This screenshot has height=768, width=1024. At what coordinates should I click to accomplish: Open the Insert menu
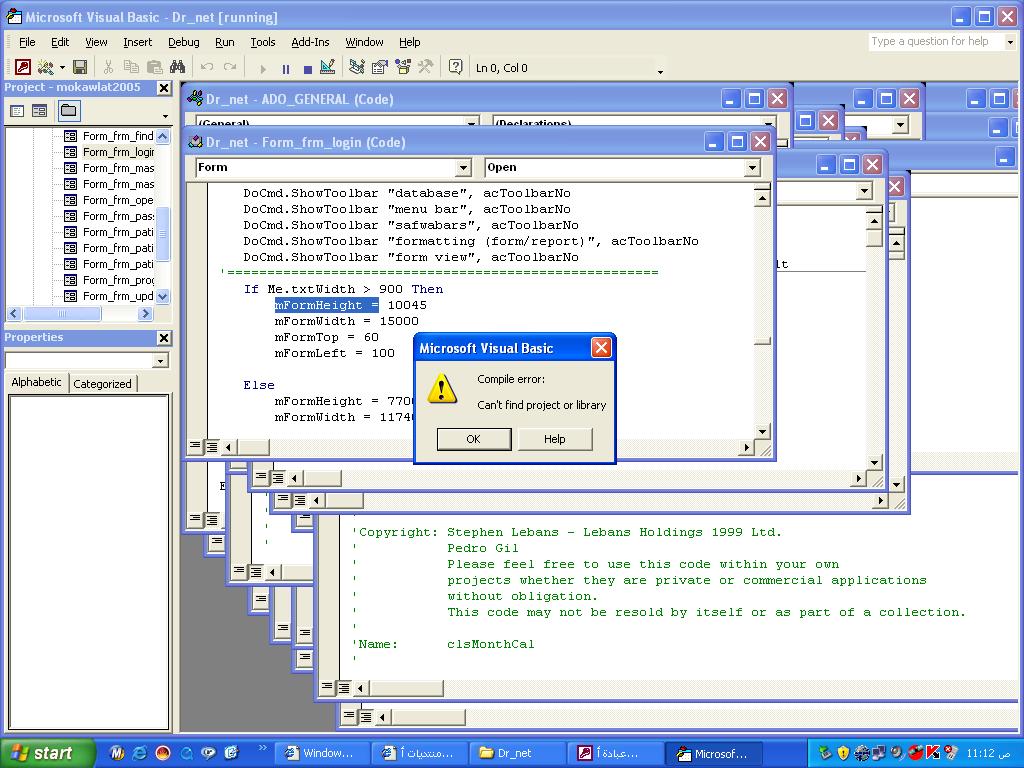tap(137, 42)
